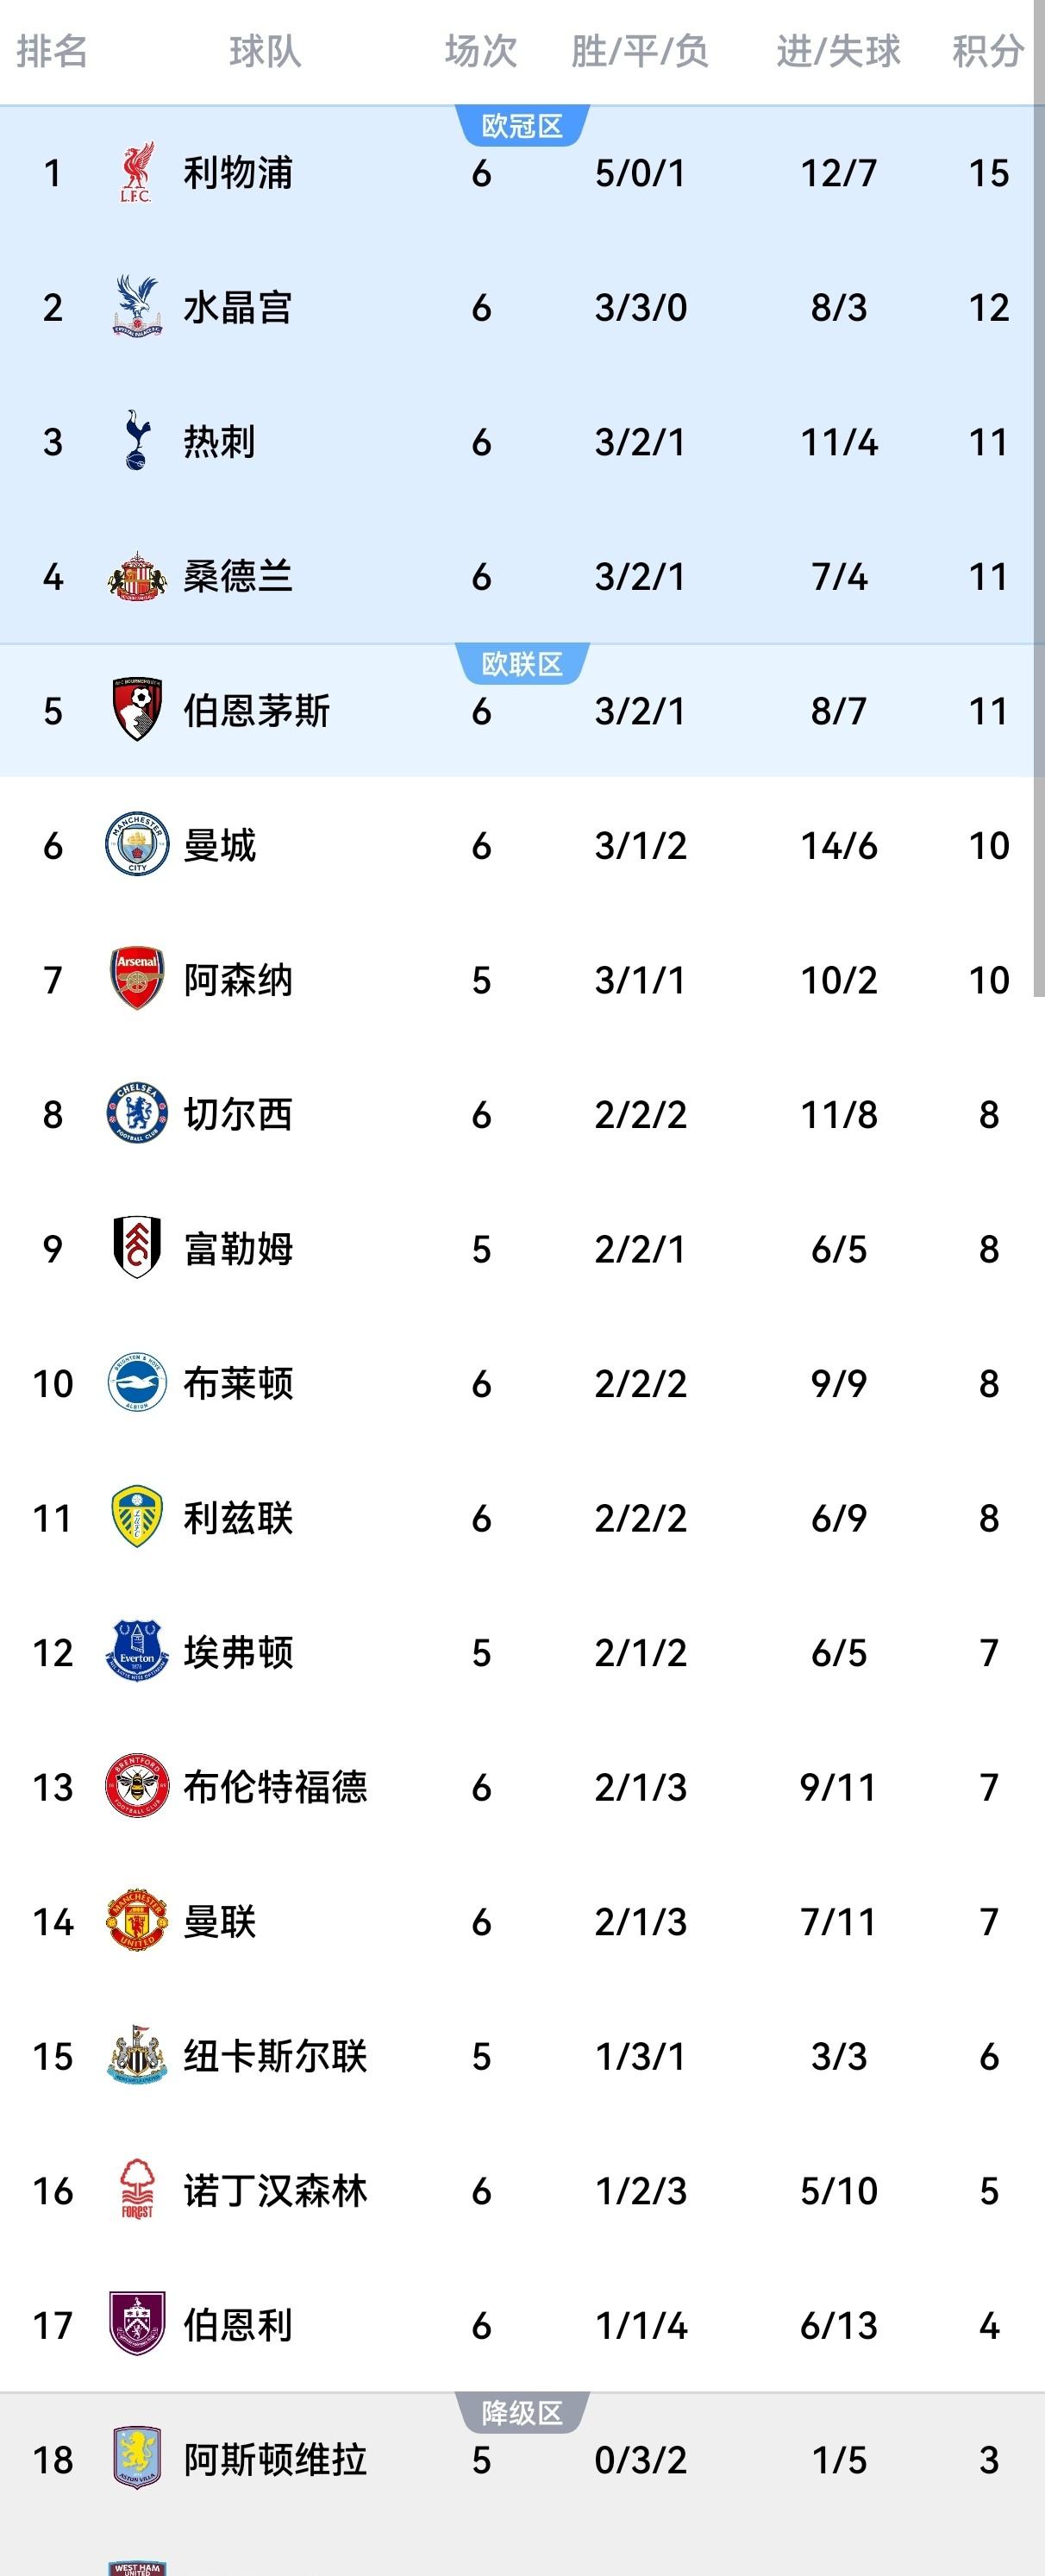Select the Tottenham cockerel logo
The height and width of the screenshot is (2576, 1045).
(x=137, y=441)
